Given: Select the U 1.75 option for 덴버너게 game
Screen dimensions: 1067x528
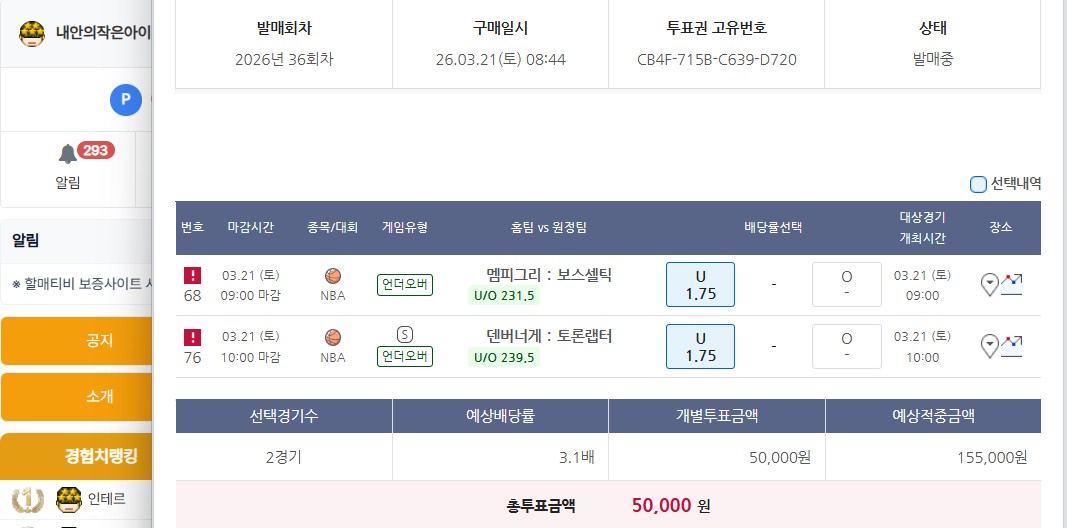Looking at the screenshot, I should [700, 346].
